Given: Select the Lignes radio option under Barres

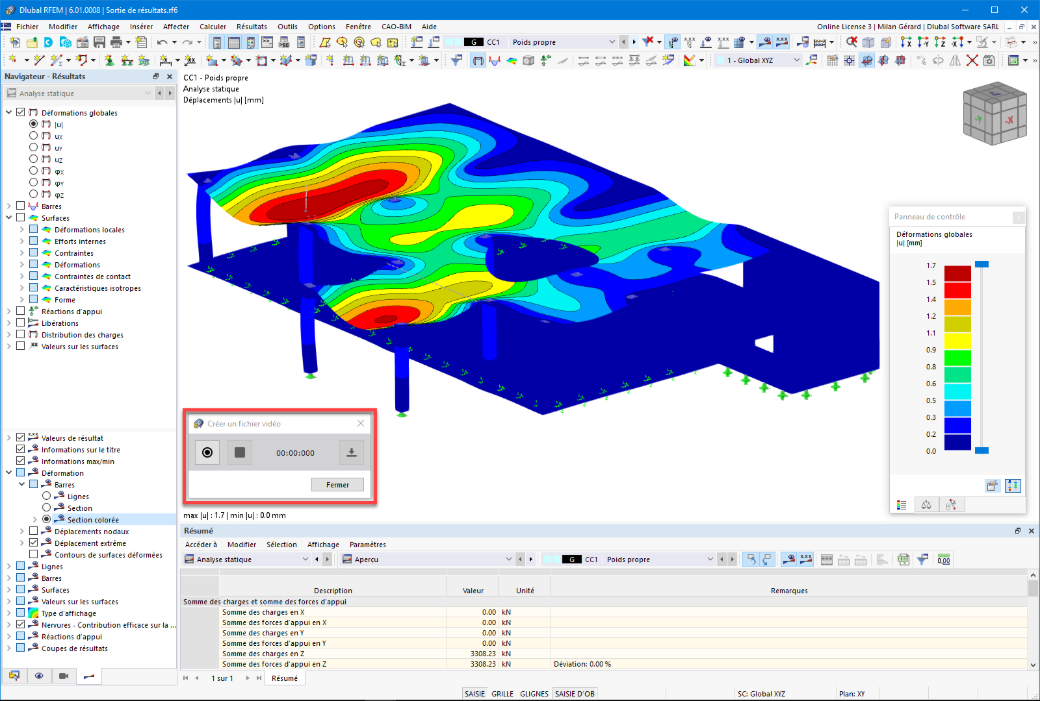Looking at the screenshot, I should pos(46,496).
